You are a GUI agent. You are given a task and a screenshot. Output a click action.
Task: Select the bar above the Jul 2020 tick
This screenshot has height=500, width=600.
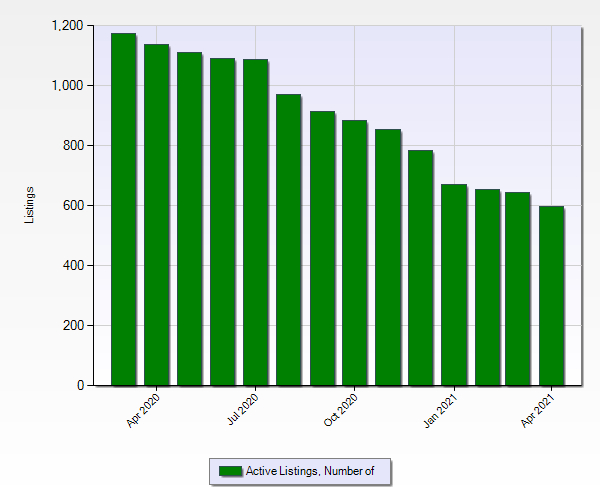[256, 222]
